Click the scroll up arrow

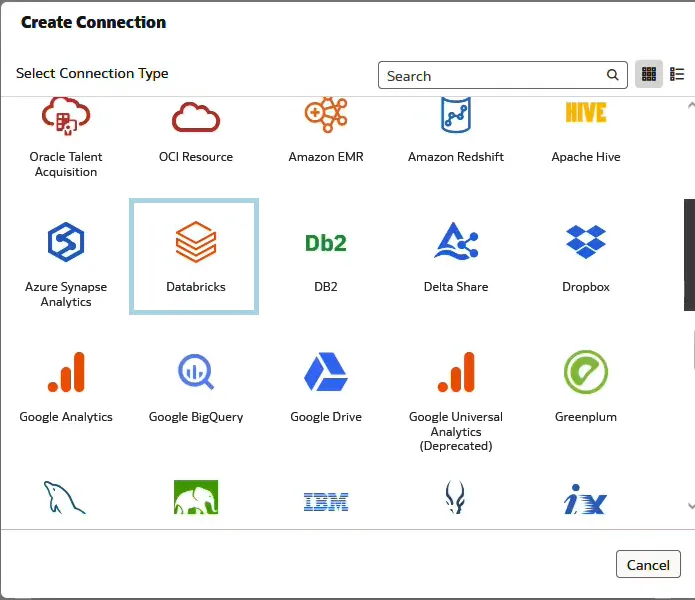point(691,105)
